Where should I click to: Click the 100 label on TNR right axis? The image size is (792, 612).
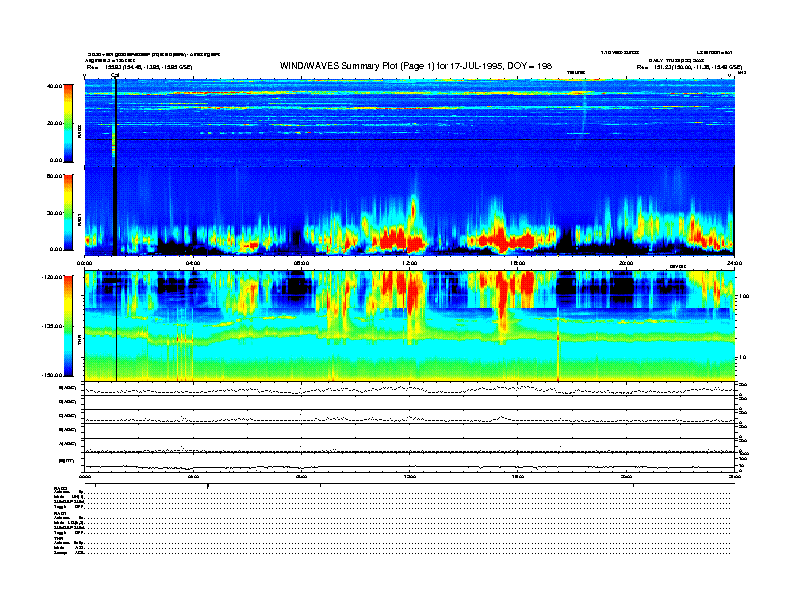click(x=744, y=296)
